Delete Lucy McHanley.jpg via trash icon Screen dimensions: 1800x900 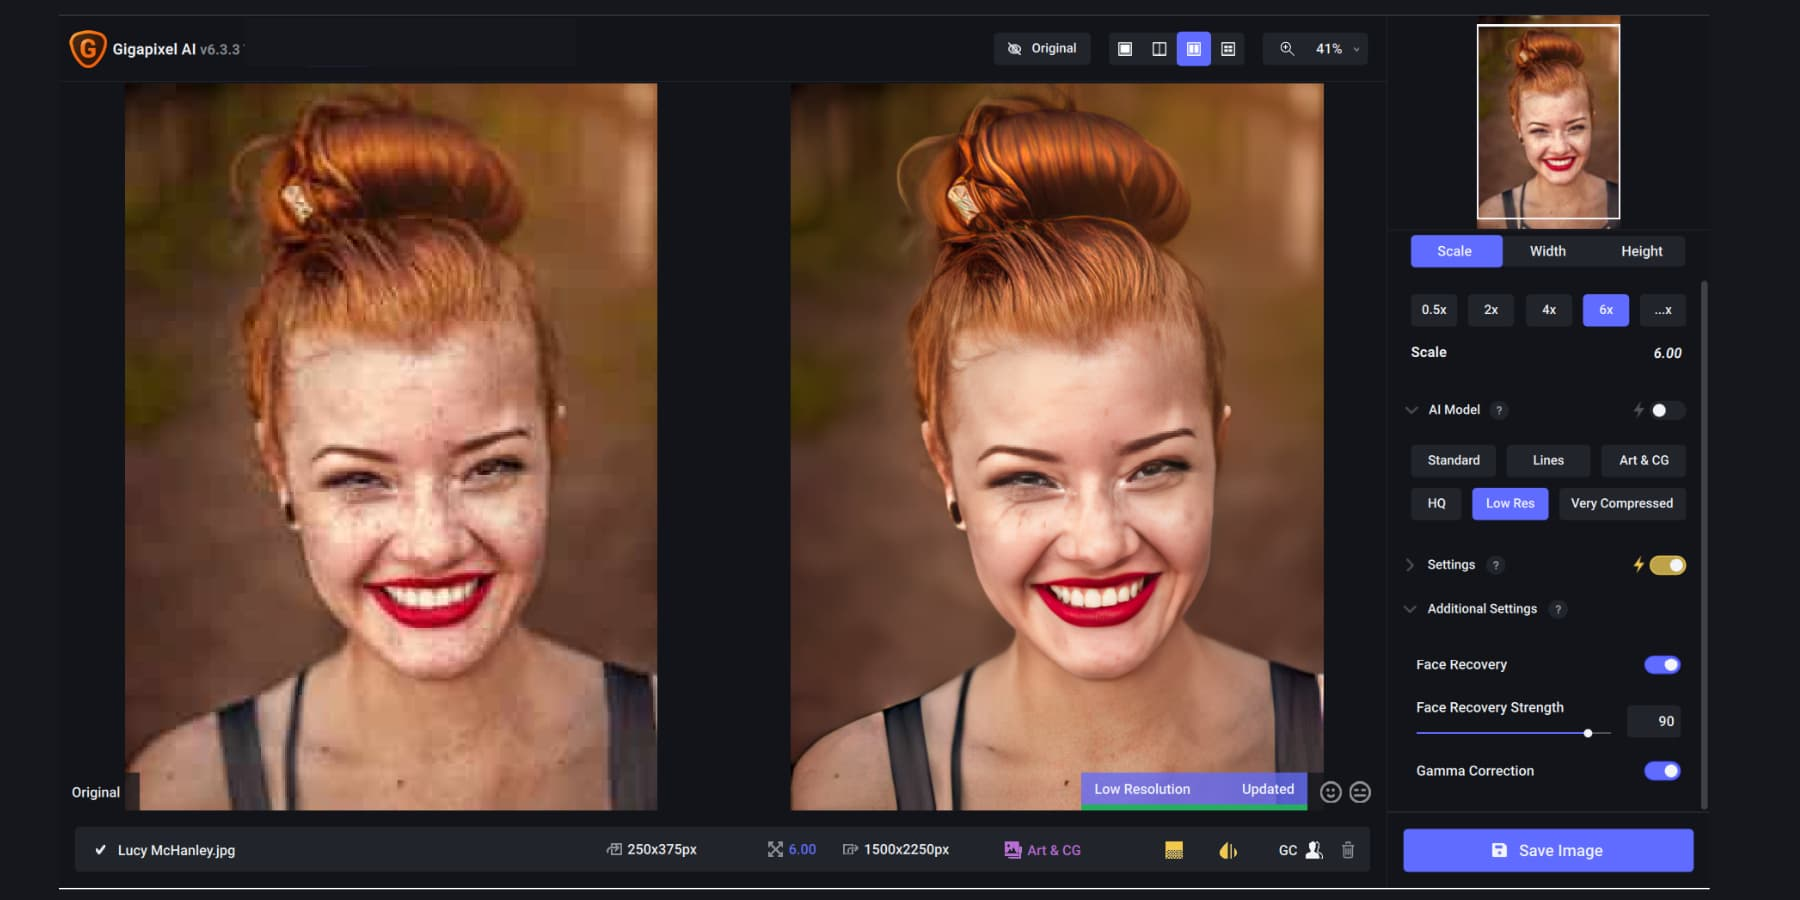pyautogui.click(x=1349, y=850)
